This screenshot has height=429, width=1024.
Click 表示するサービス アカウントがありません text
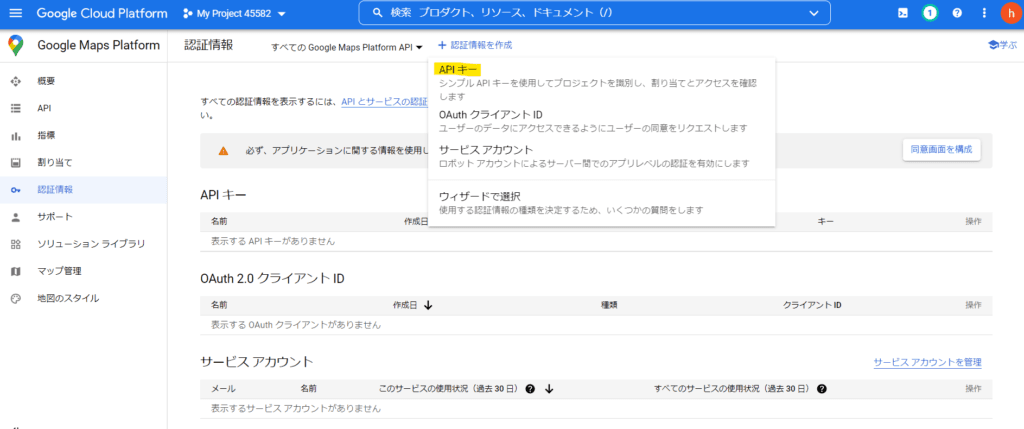click(296, 409)
